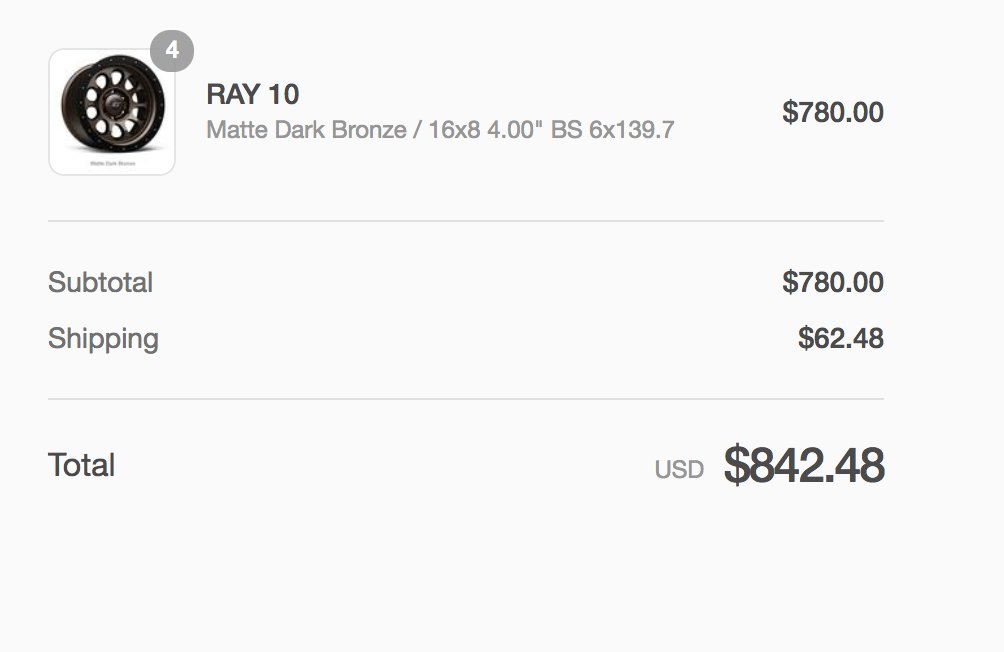
Task: Click the divider line above Total
Action: pyautogui.click(x=466, y=399)
